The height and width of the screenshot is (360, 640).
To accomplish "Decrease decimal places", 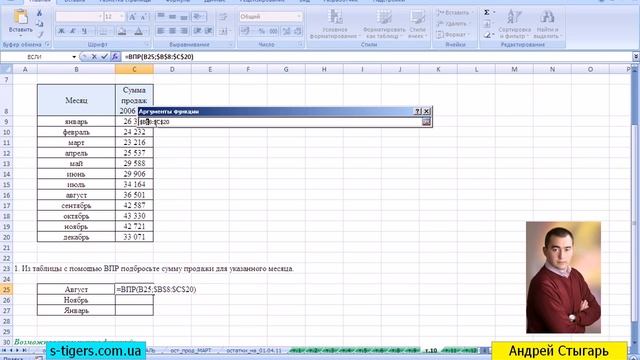I will [x=298, y=31].
